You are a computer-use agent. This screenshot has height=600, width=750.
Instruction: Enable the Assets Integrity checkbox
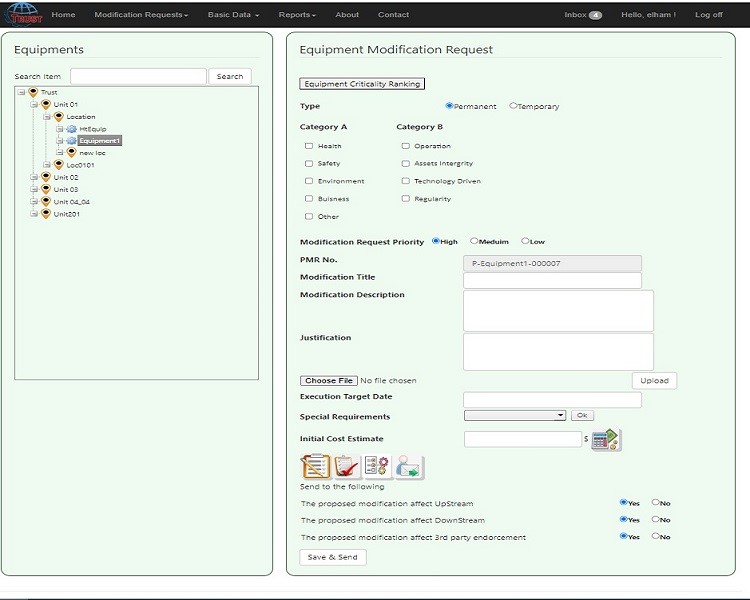(x=405, y=163)
